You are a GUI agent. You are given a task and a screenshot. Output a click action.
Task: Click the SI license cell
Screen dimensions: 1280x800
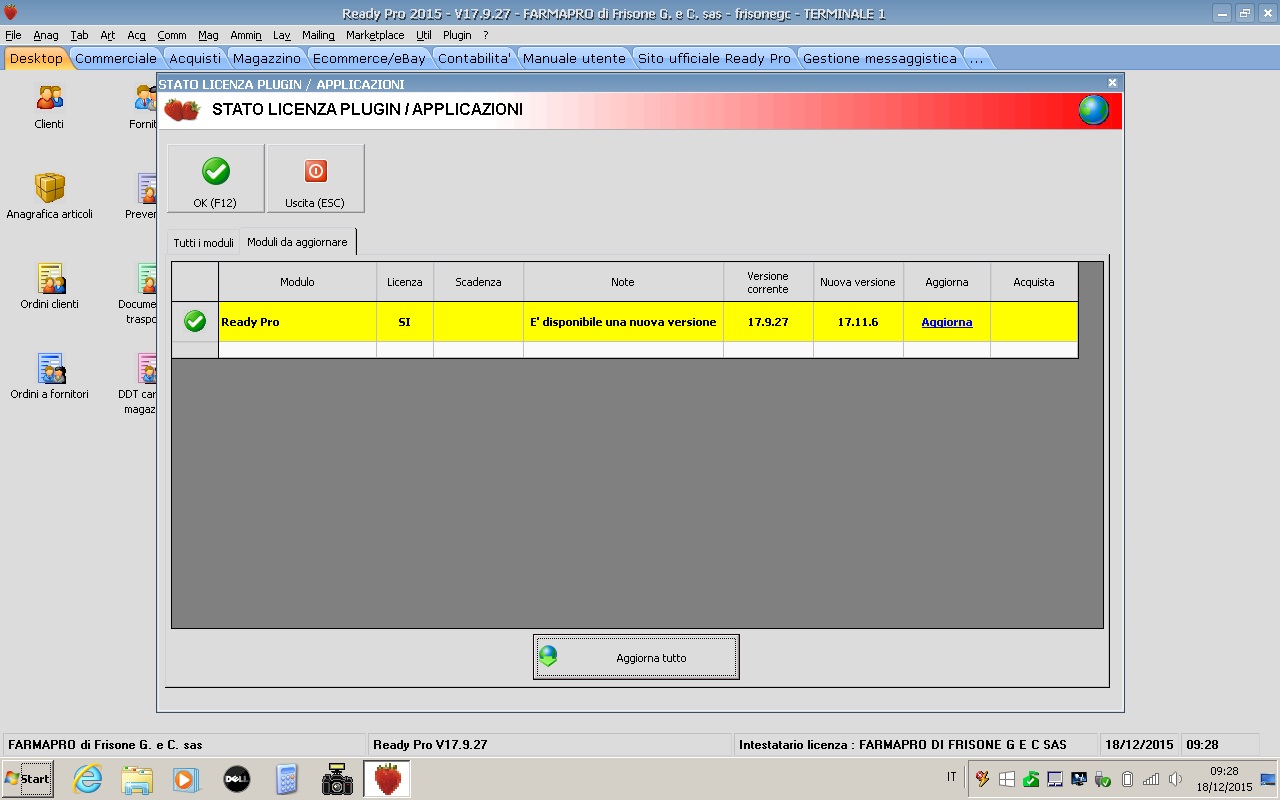(404, 322)
